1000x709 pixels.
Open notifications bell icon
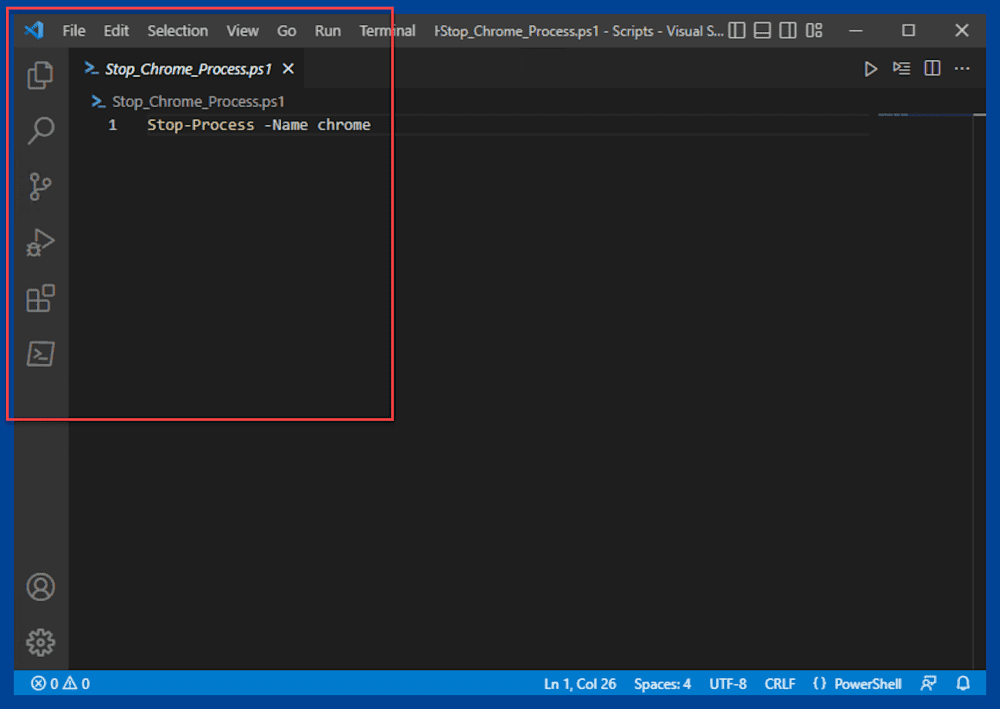963,683
